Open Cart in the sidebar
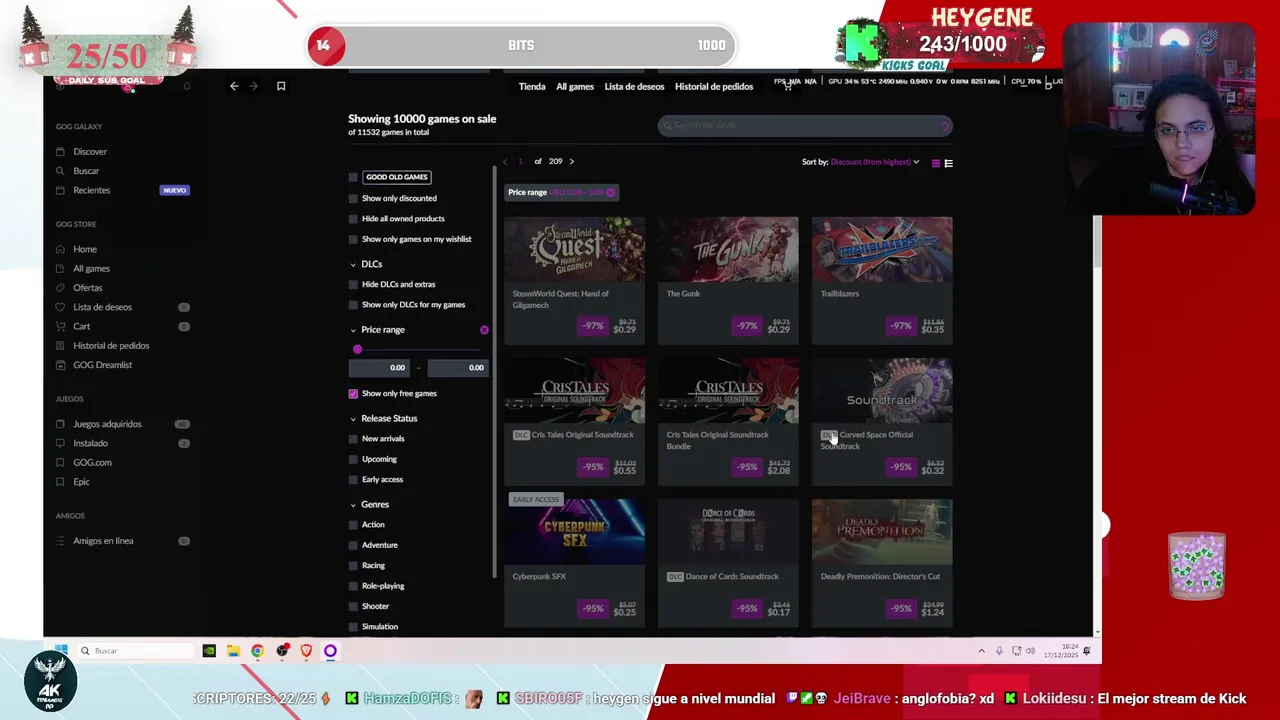 point(81,326)
